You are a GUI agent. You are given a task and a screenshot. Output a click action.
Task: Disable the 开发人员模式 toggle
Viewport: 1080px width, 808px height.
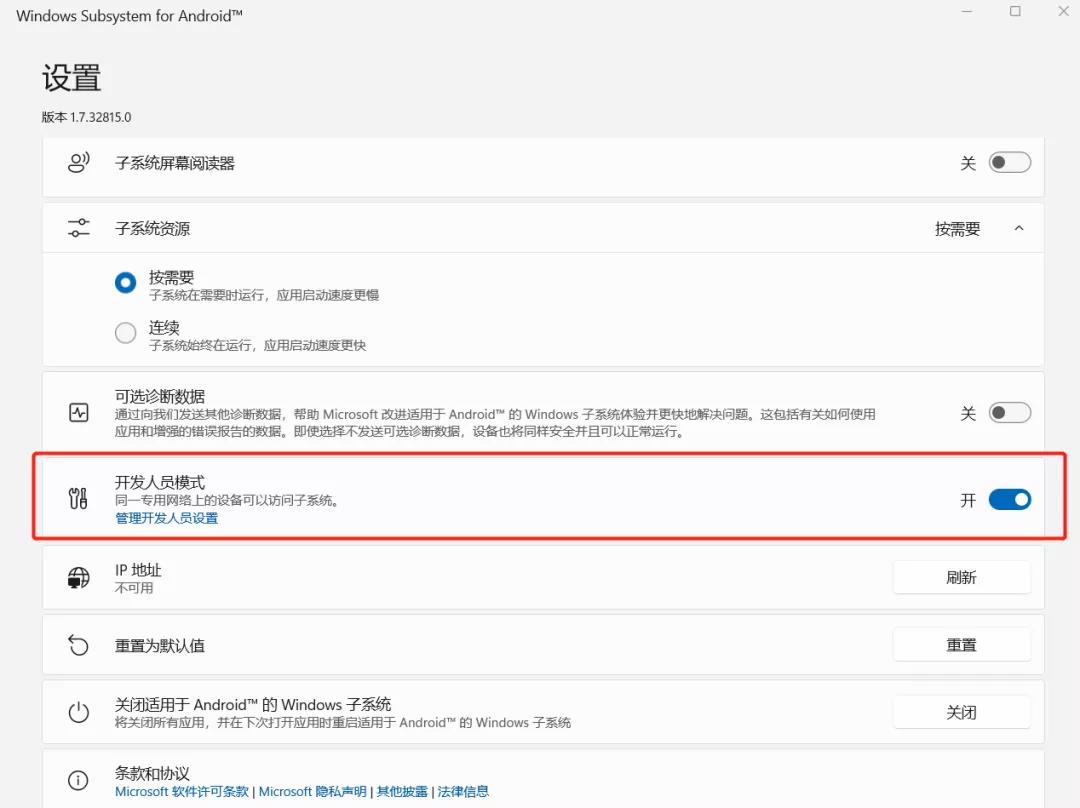[x=1009, y=499]
